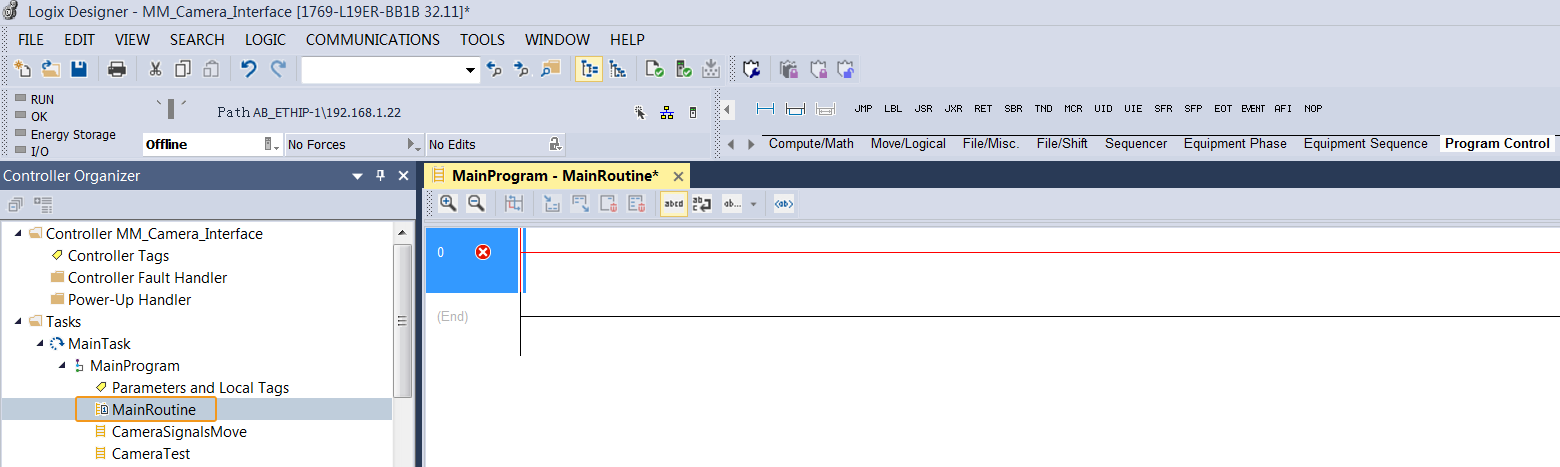The width and height of the screenshot is (1560, 467).
Task: Click the Redo arrow
Action: [x=278, y=69]
